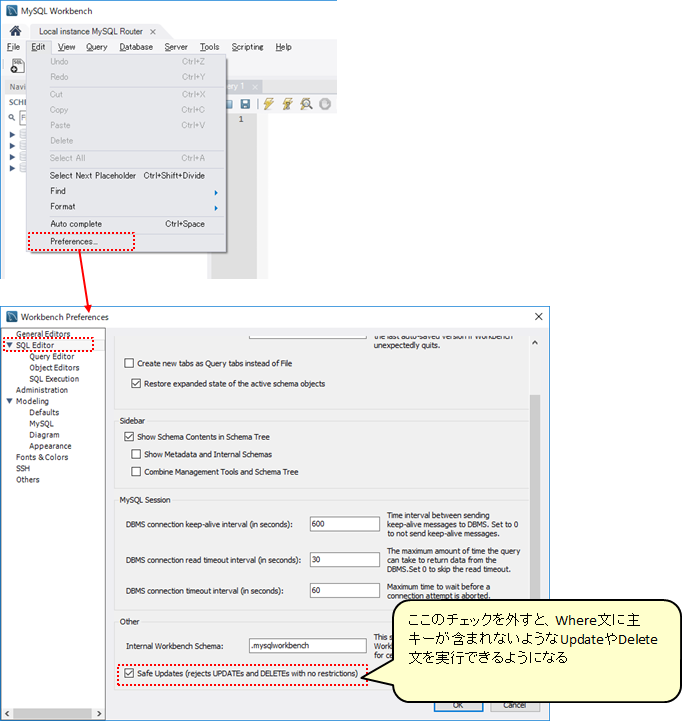The width and height of the screenshot is (682, 721).
Task: Expand the fourth schema in navigator
Action: [12, 168]
